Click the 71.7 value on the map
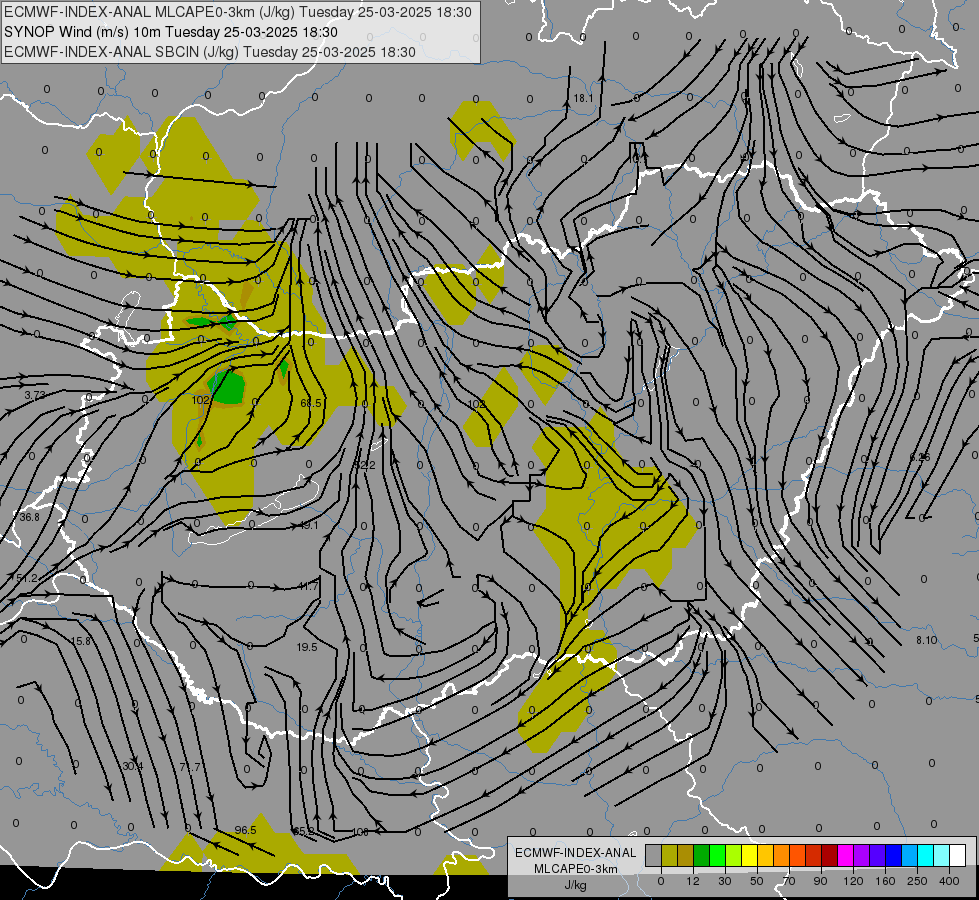Image resolution: width=979 pixels, height=900 pixels. (x=190, y=766)
